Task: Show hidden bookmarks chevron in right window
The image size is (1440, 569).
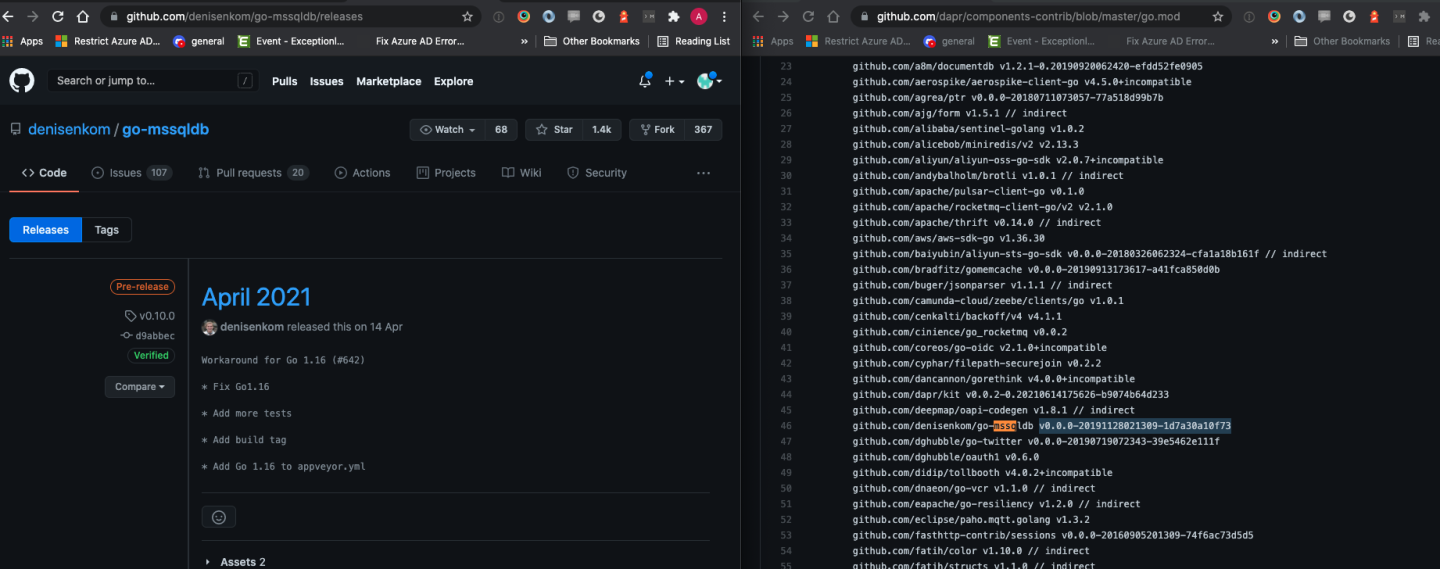Action: 1275,41
